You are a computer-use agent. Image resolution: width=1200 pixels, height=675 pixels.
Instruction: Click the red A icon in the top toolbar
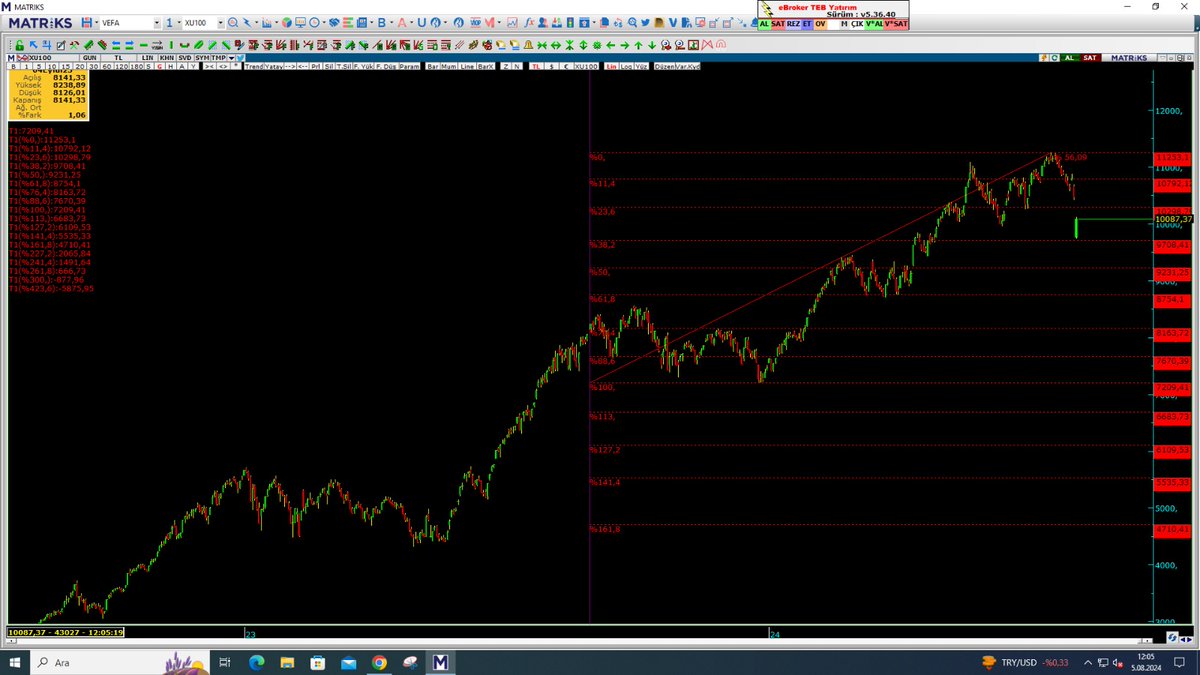pyautogui.click(x=401, y=22)
